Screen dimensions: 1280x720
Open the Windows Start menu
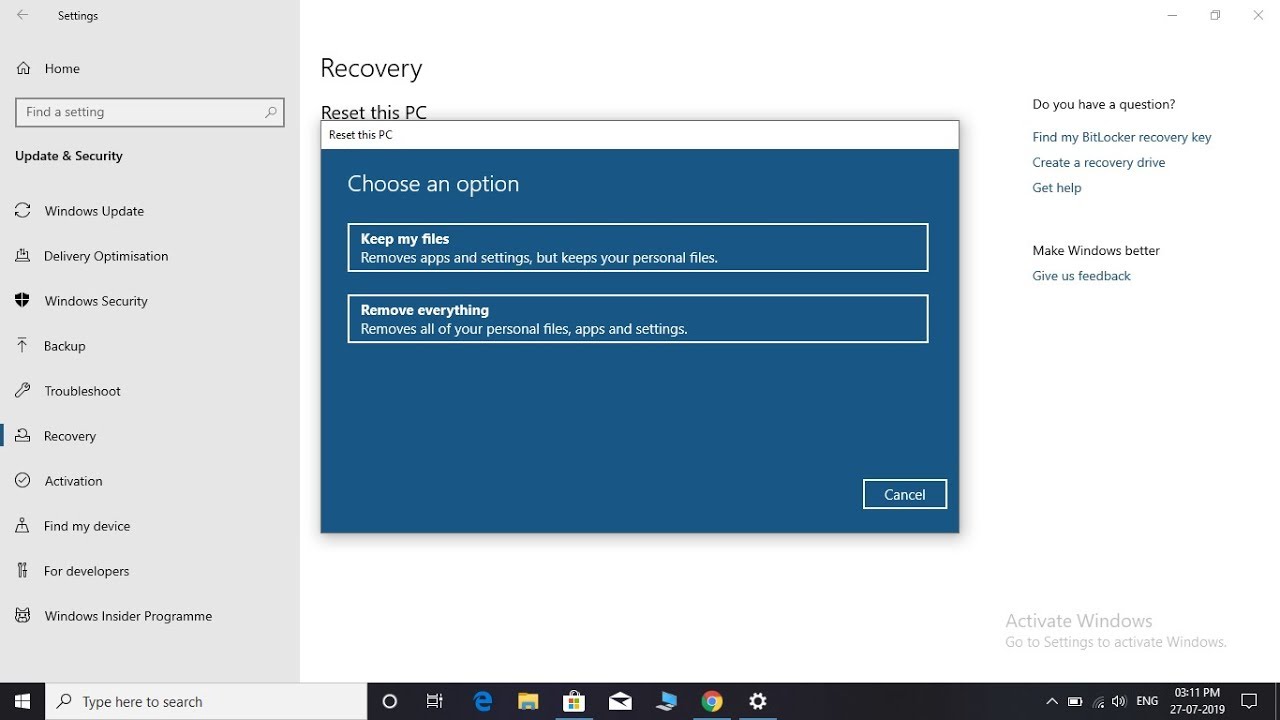(x=22, y=701)
